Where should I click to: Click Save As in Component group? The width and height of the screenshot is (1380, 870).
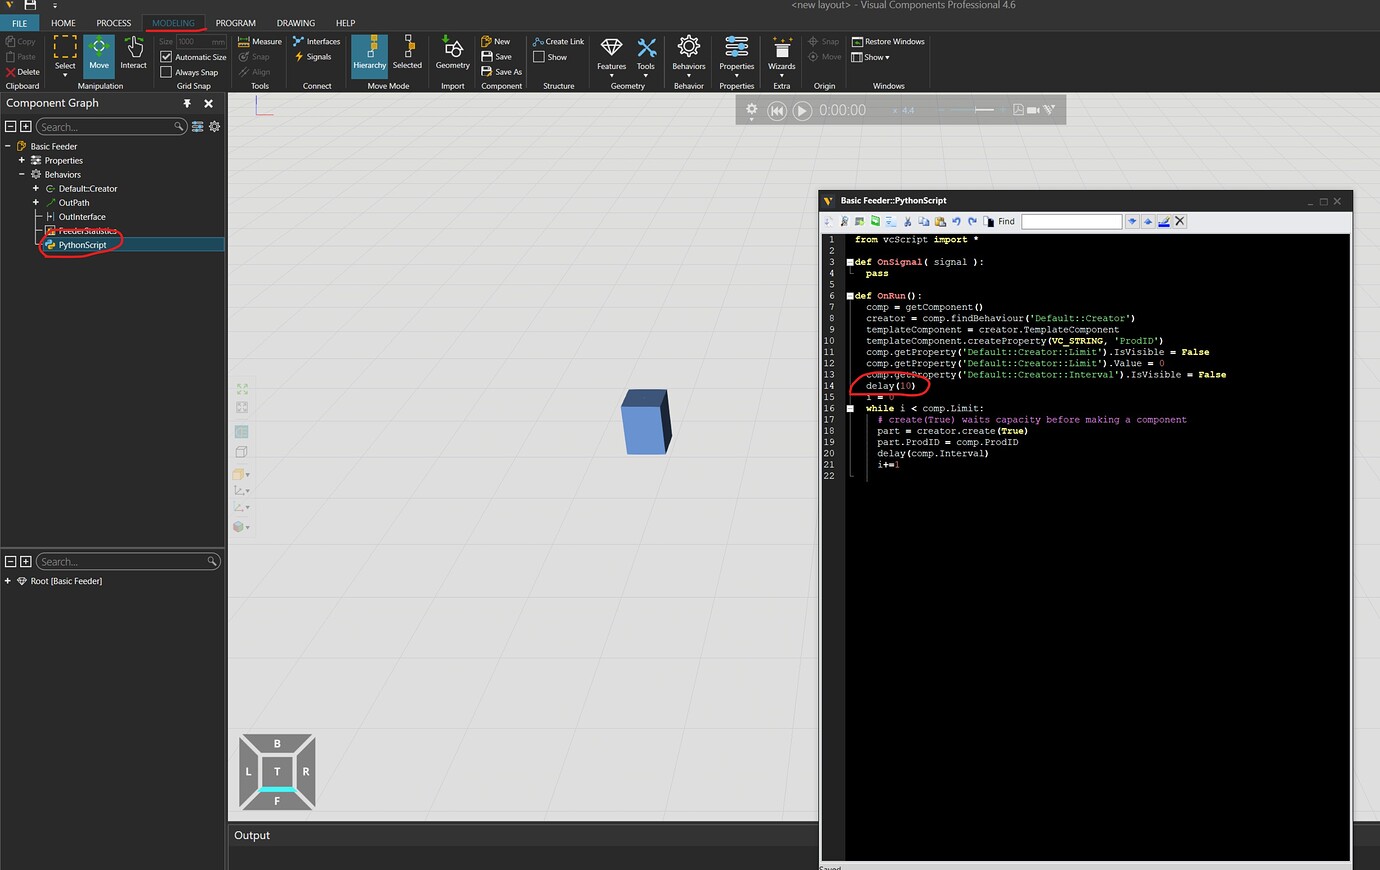tap(502, 72)
